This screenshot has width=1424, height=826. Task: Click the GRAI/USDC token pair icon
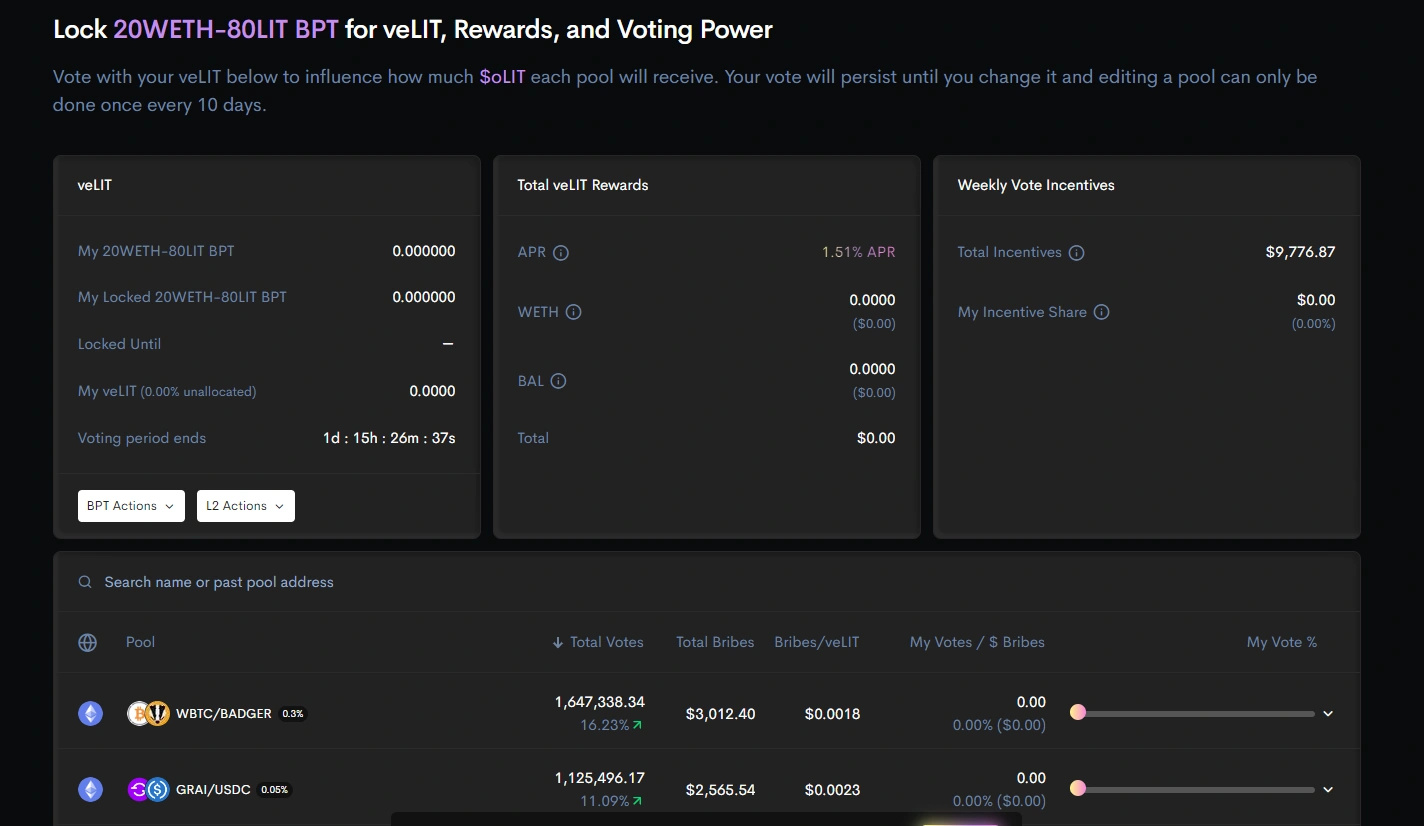coord(148,789)
